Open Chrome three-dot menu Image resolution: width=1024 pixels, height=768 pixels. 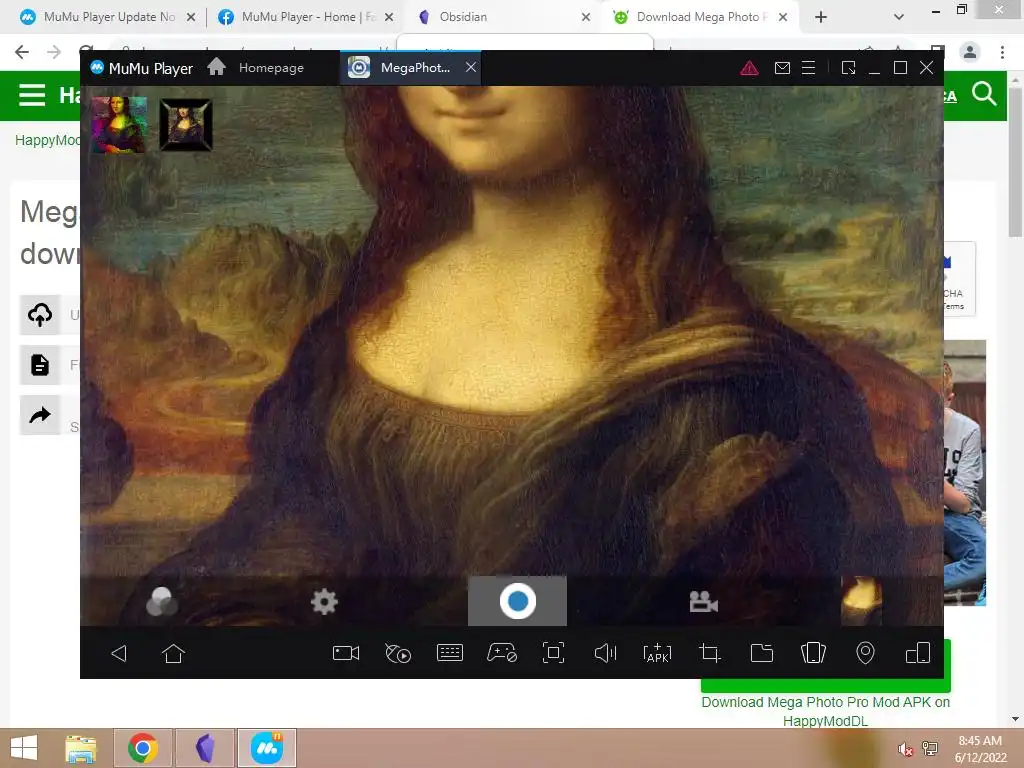tap(1002, 52)
